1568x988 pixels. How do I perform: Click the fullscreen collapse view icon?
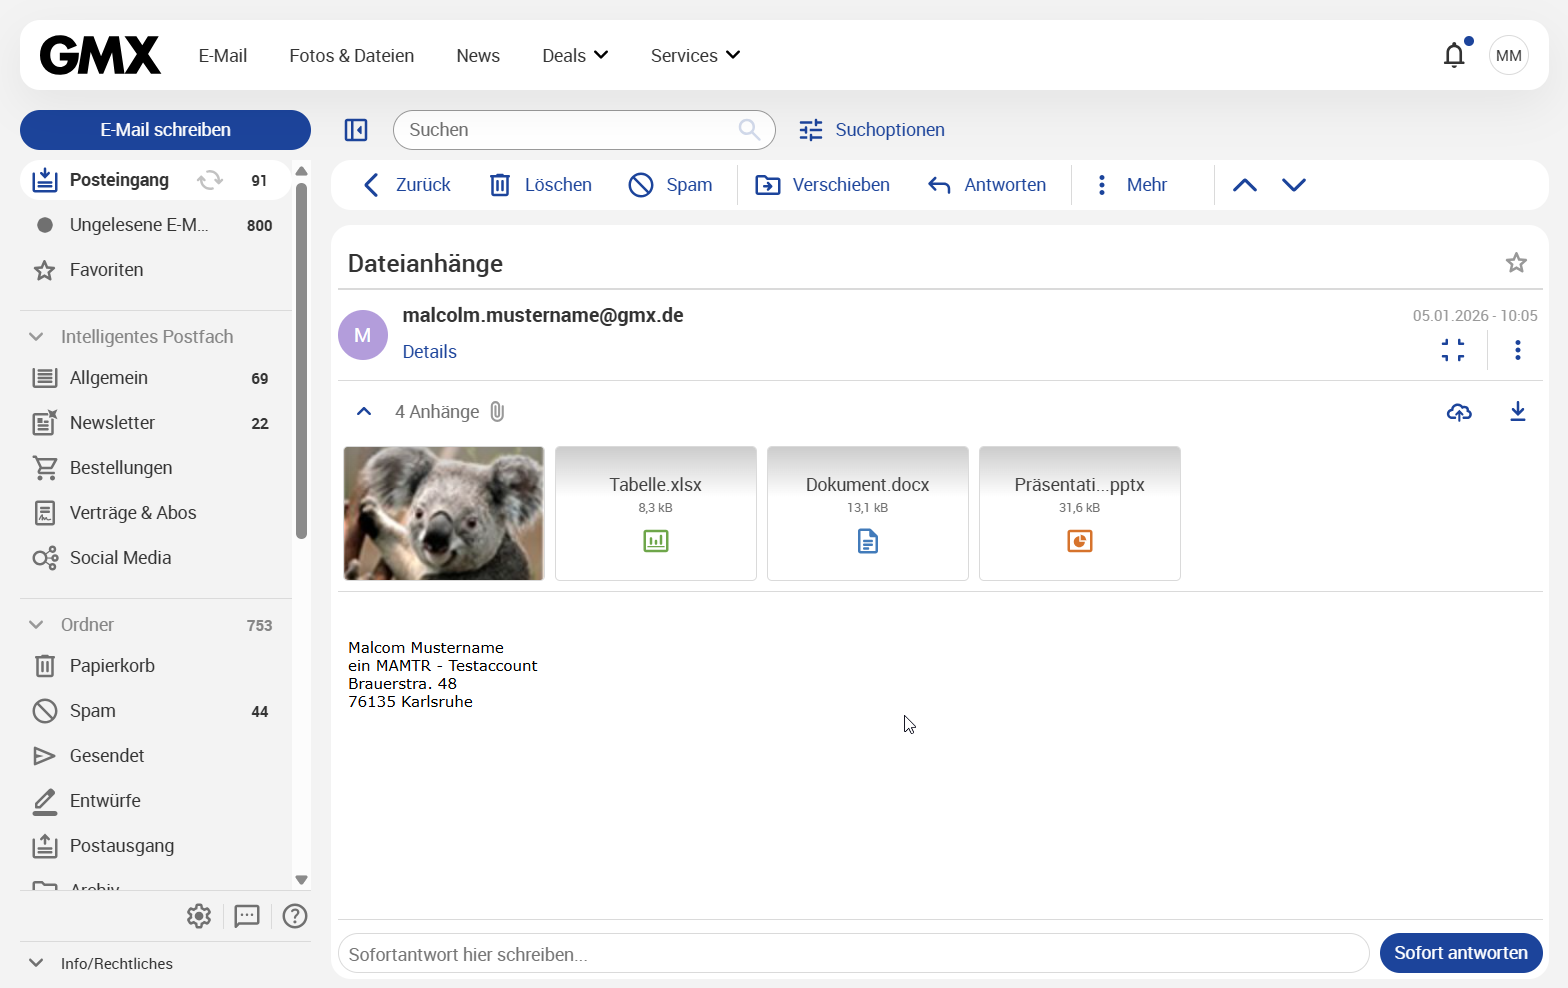[x=1453, y=350]
